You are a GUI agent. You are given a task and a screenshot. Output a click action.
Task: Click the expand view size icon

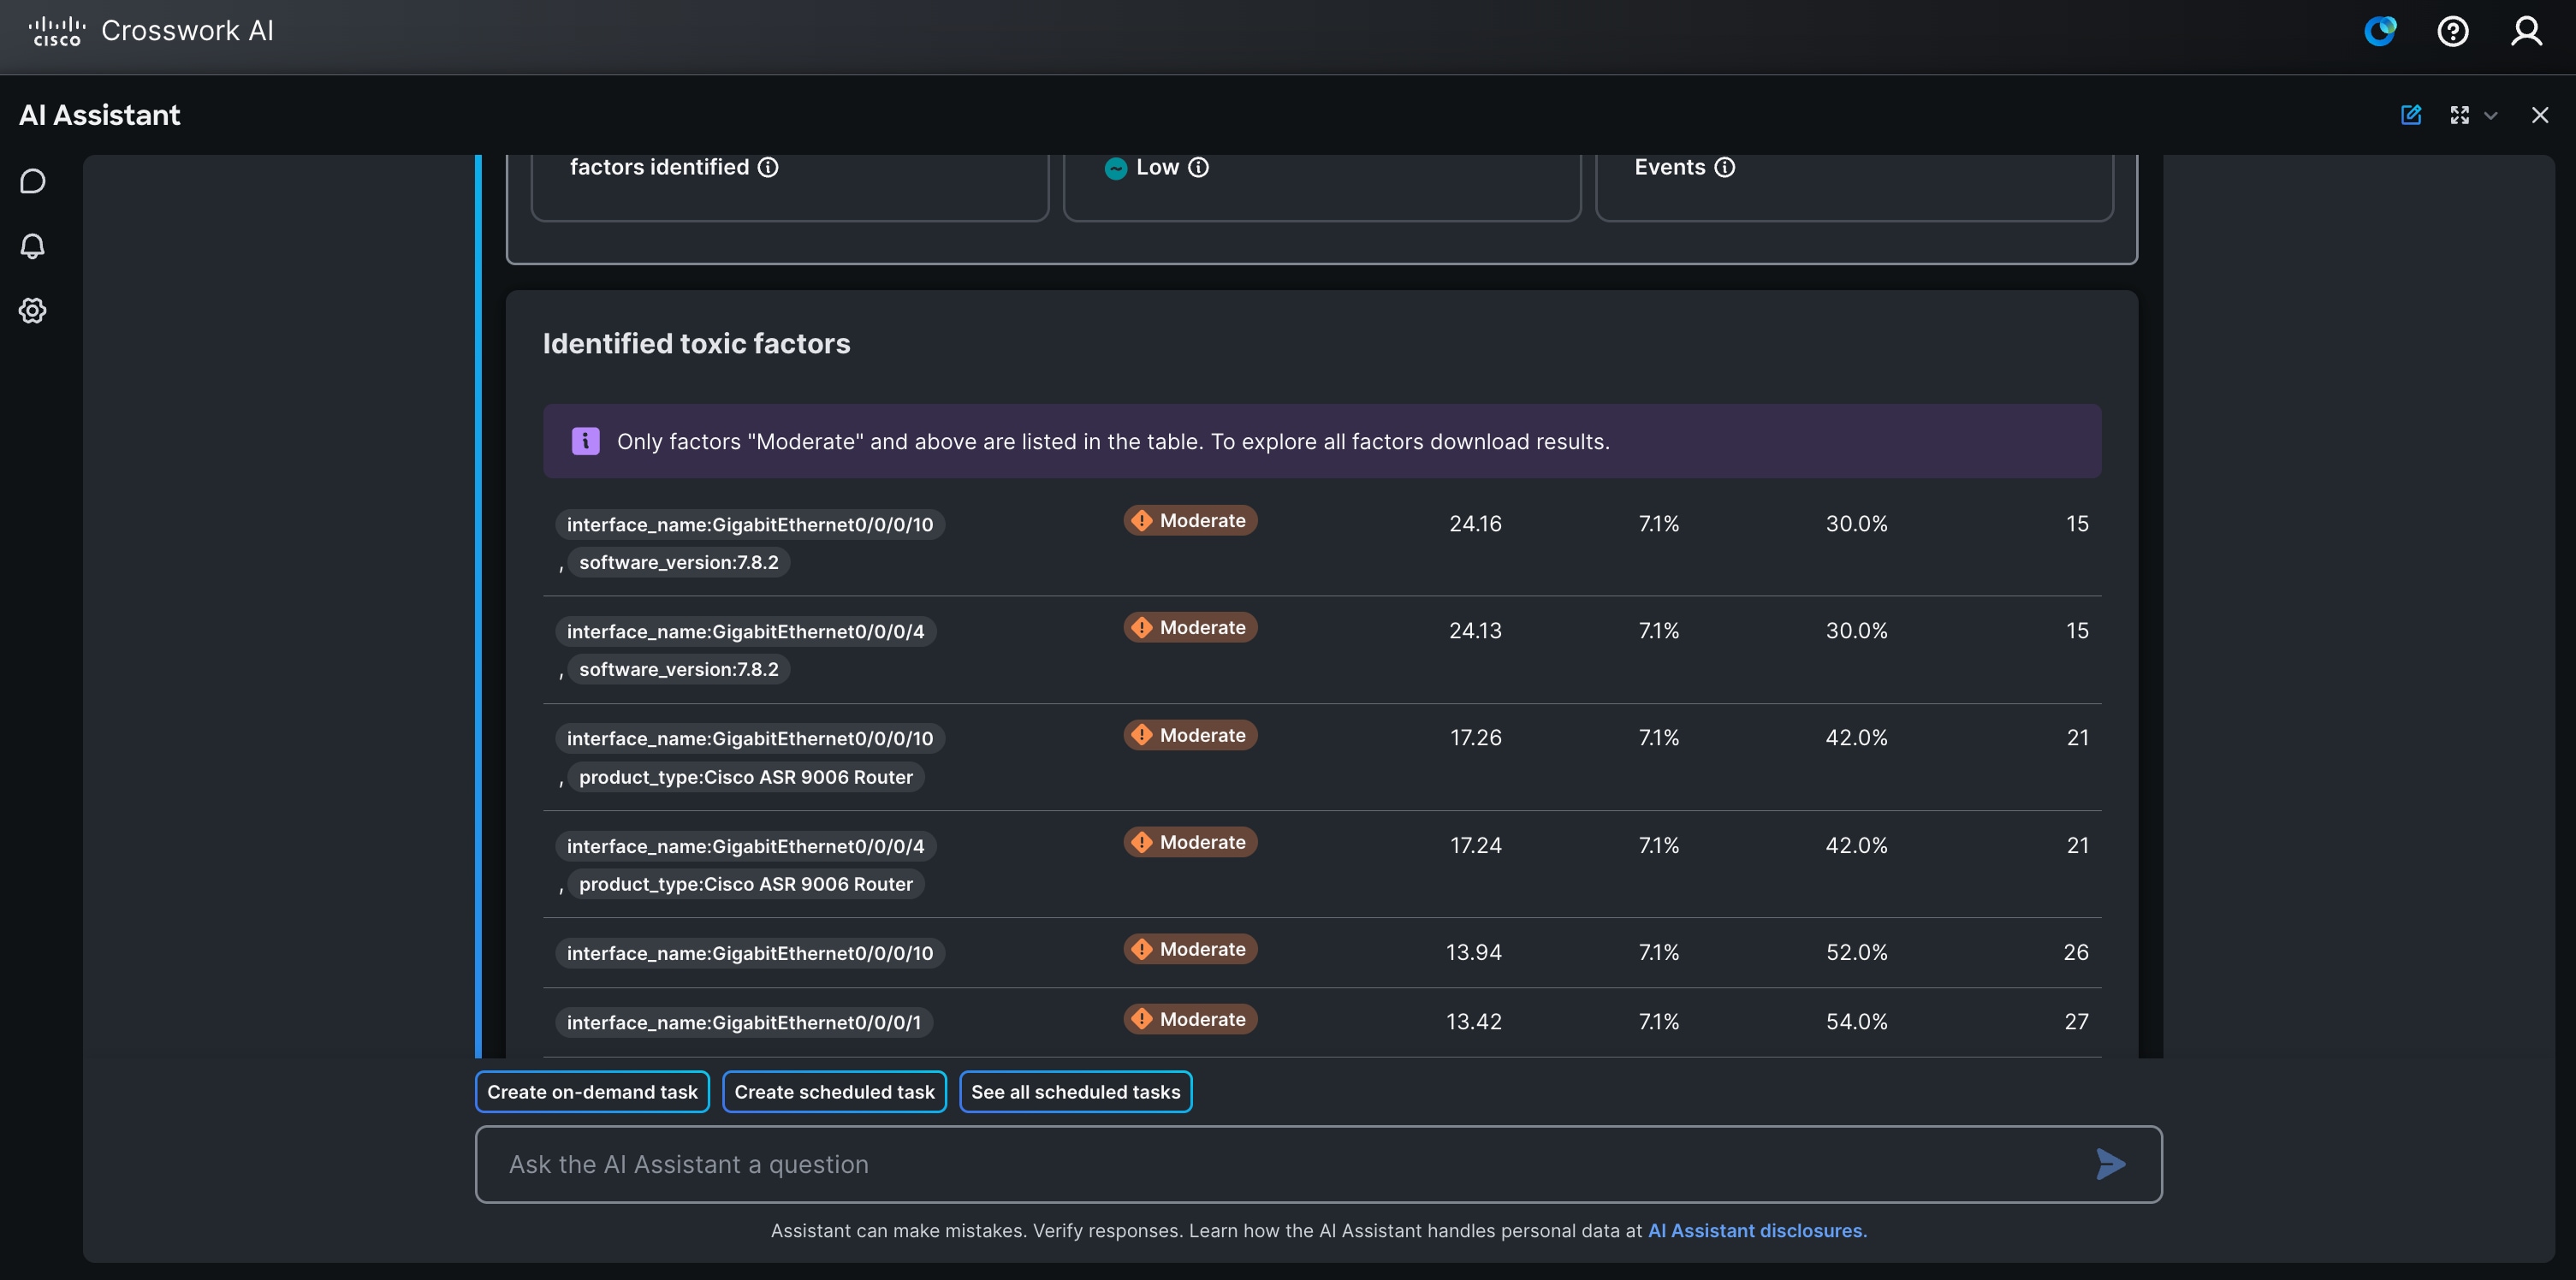(2460, 115)
